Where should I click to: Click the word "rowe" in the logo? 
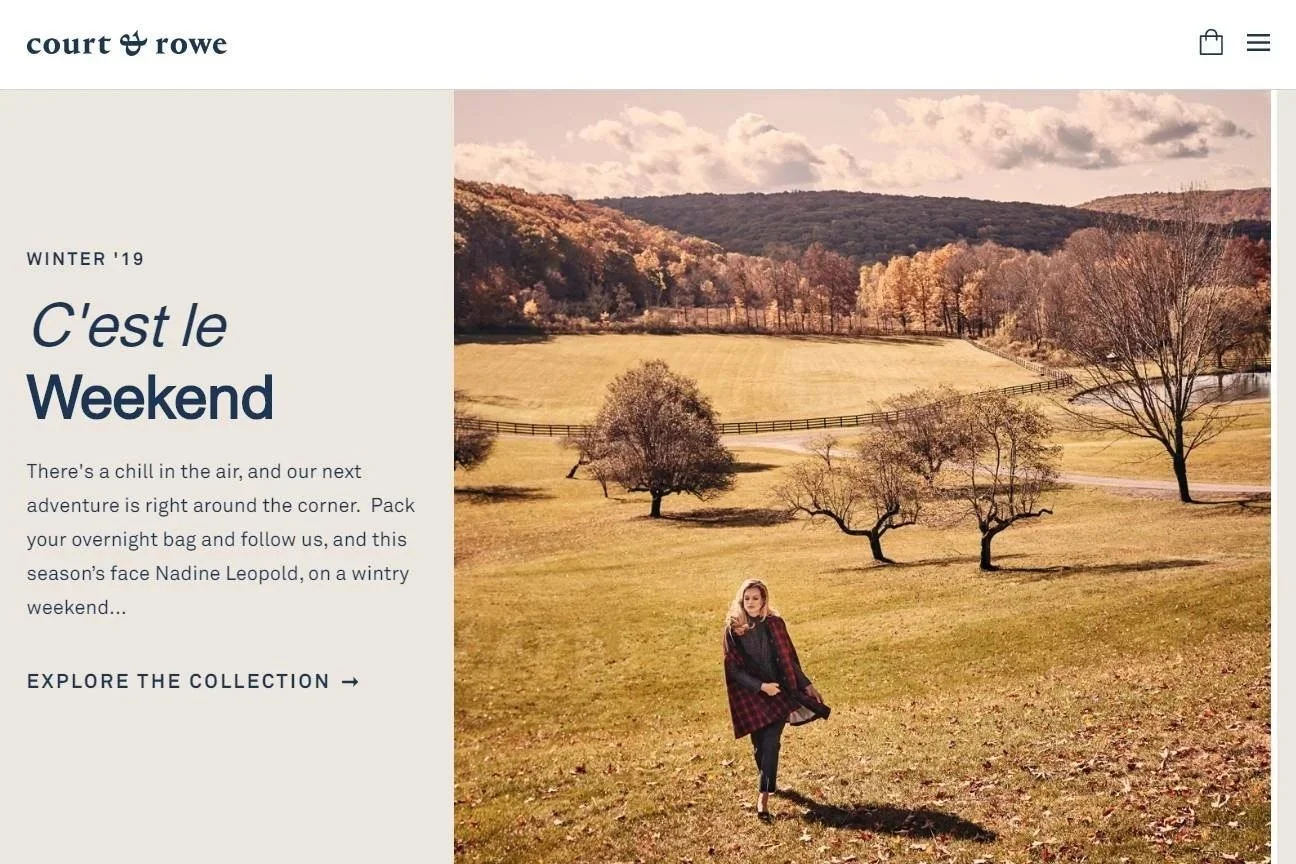pyautogui.click(x=191, y=44)
